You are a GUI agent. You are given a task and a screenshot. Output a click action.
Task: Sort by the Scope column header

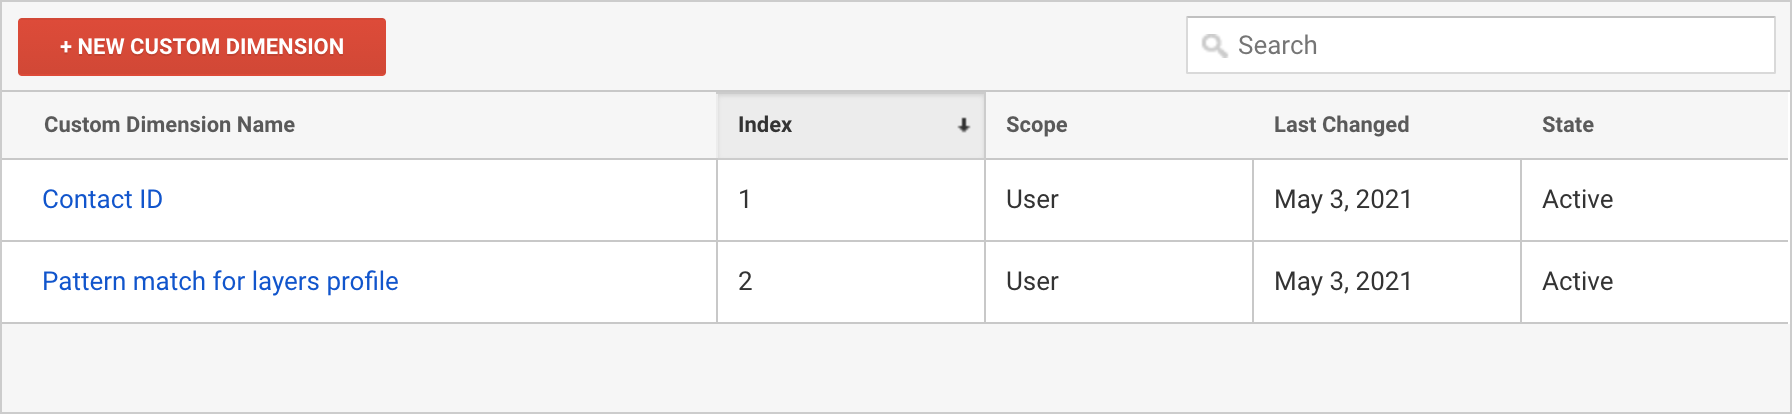tap(1036, 125)
